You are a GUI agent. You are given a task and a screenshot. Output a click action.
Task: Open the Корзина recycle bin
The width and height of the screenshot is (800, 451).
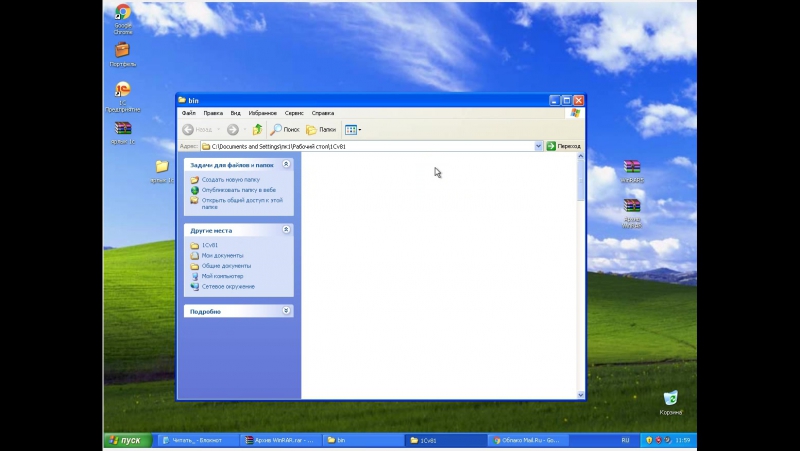click(x=670, y=403)
